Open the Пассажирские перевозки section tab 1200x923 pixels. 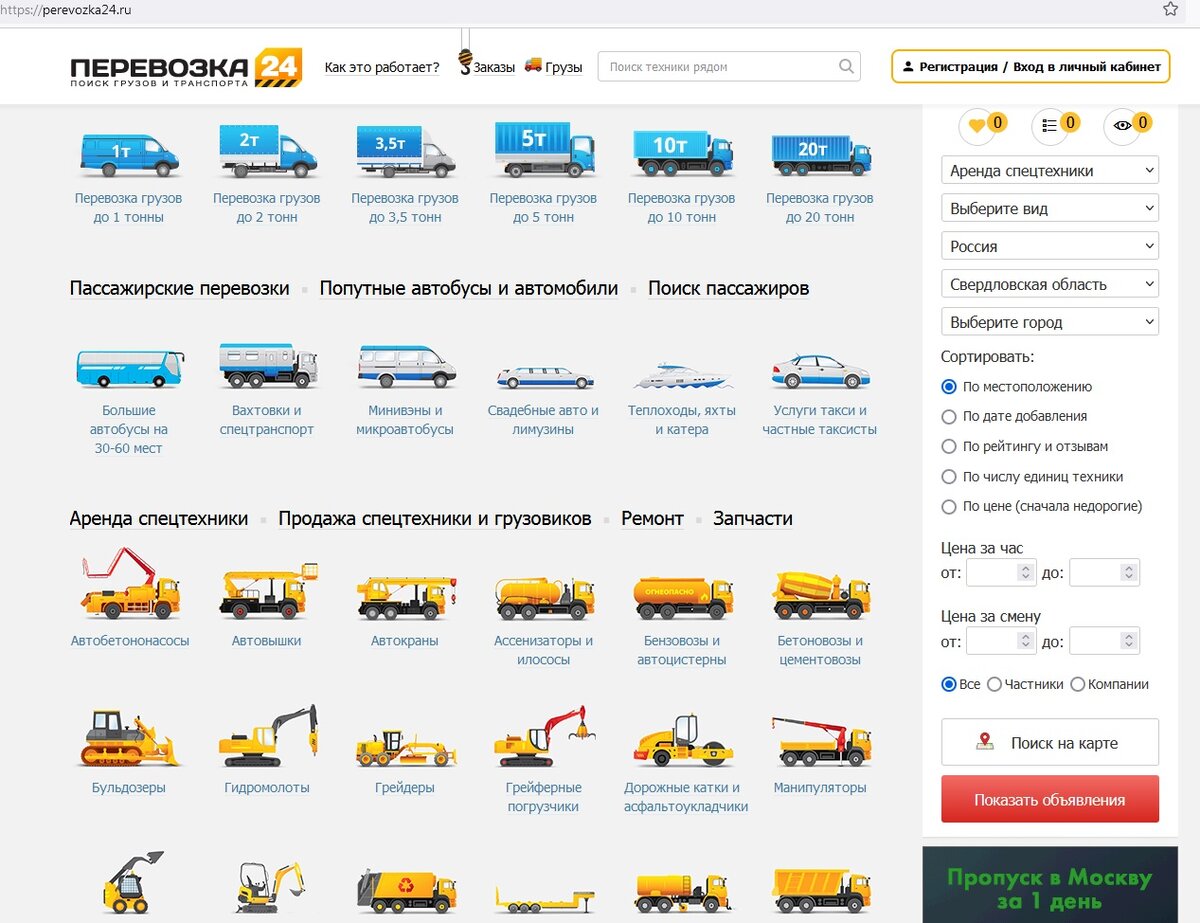coord(179,288)
